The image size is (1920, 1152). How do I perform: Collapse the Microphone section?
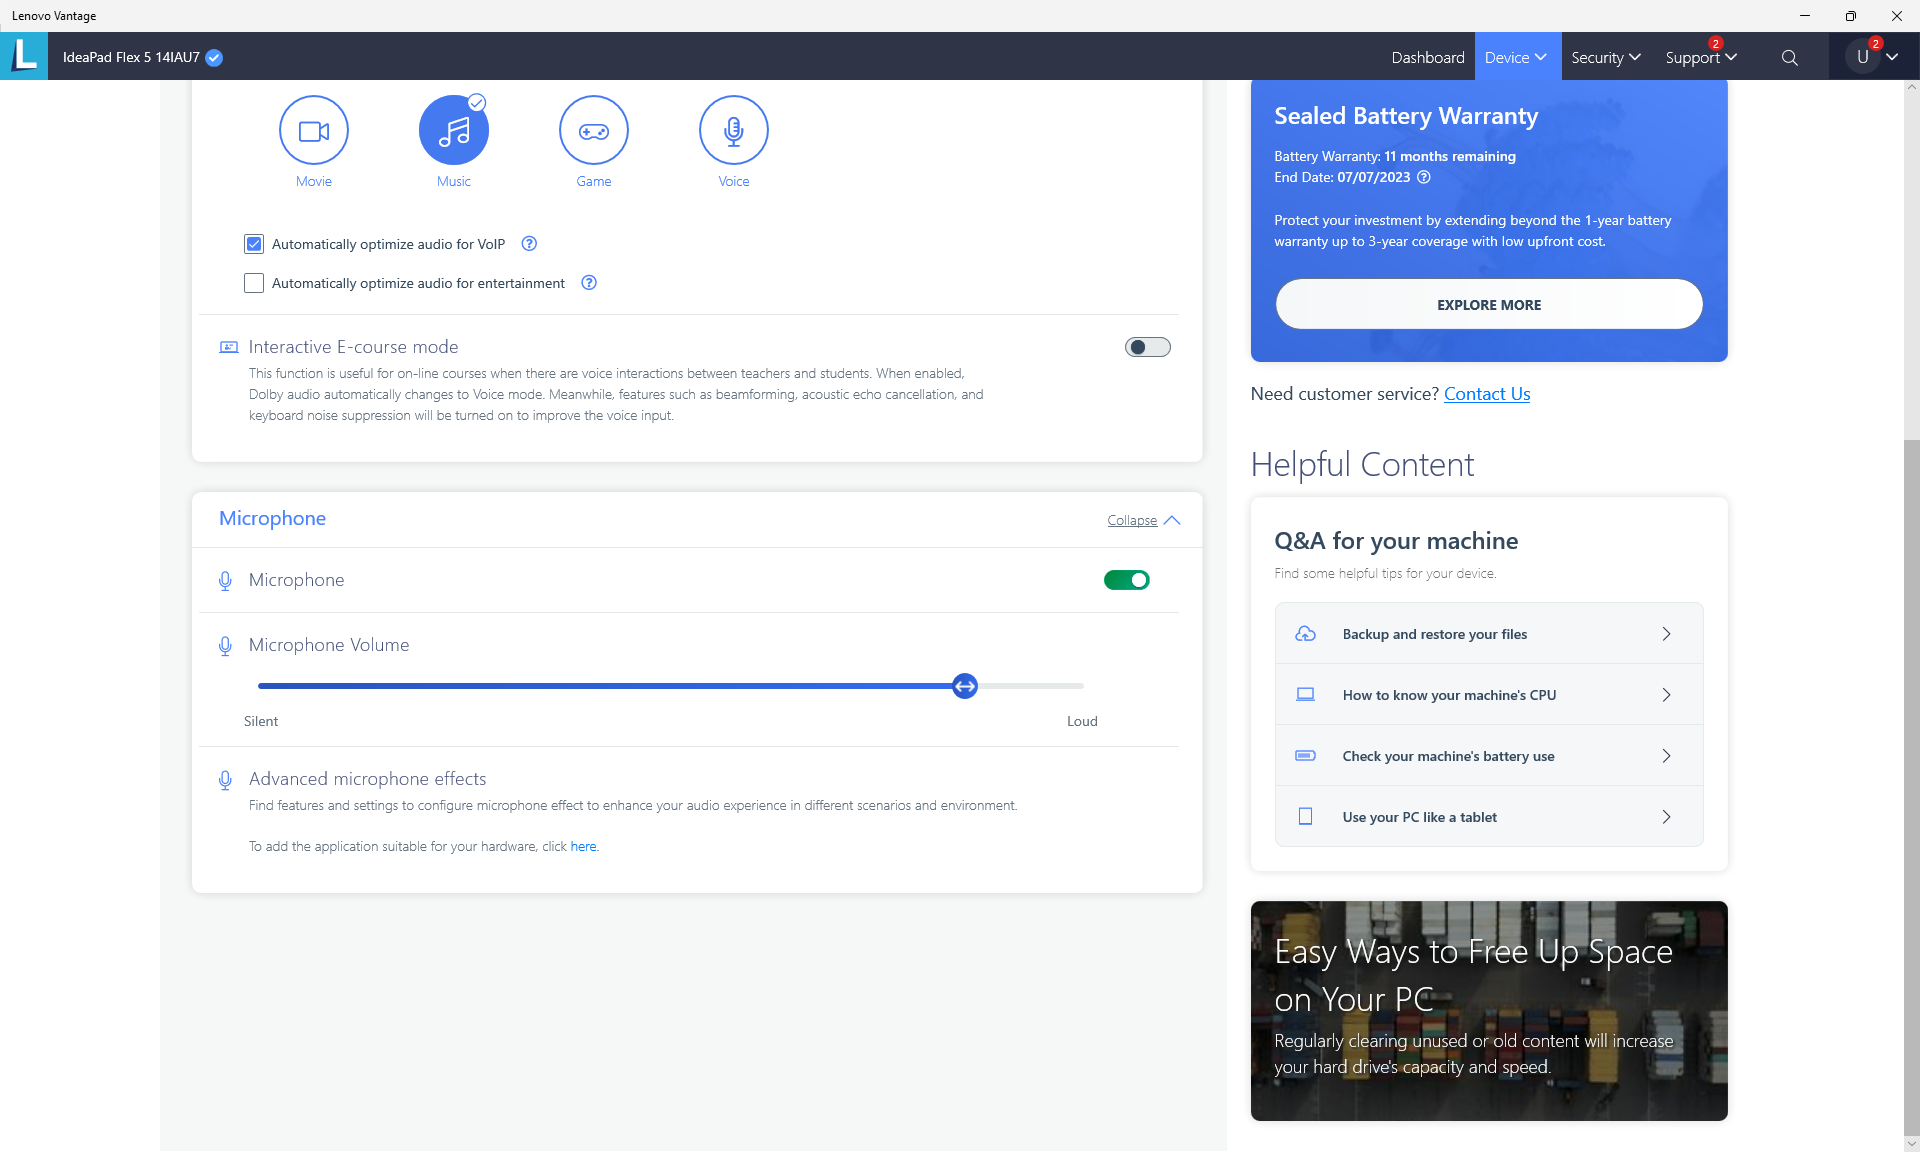point(1144,521)
